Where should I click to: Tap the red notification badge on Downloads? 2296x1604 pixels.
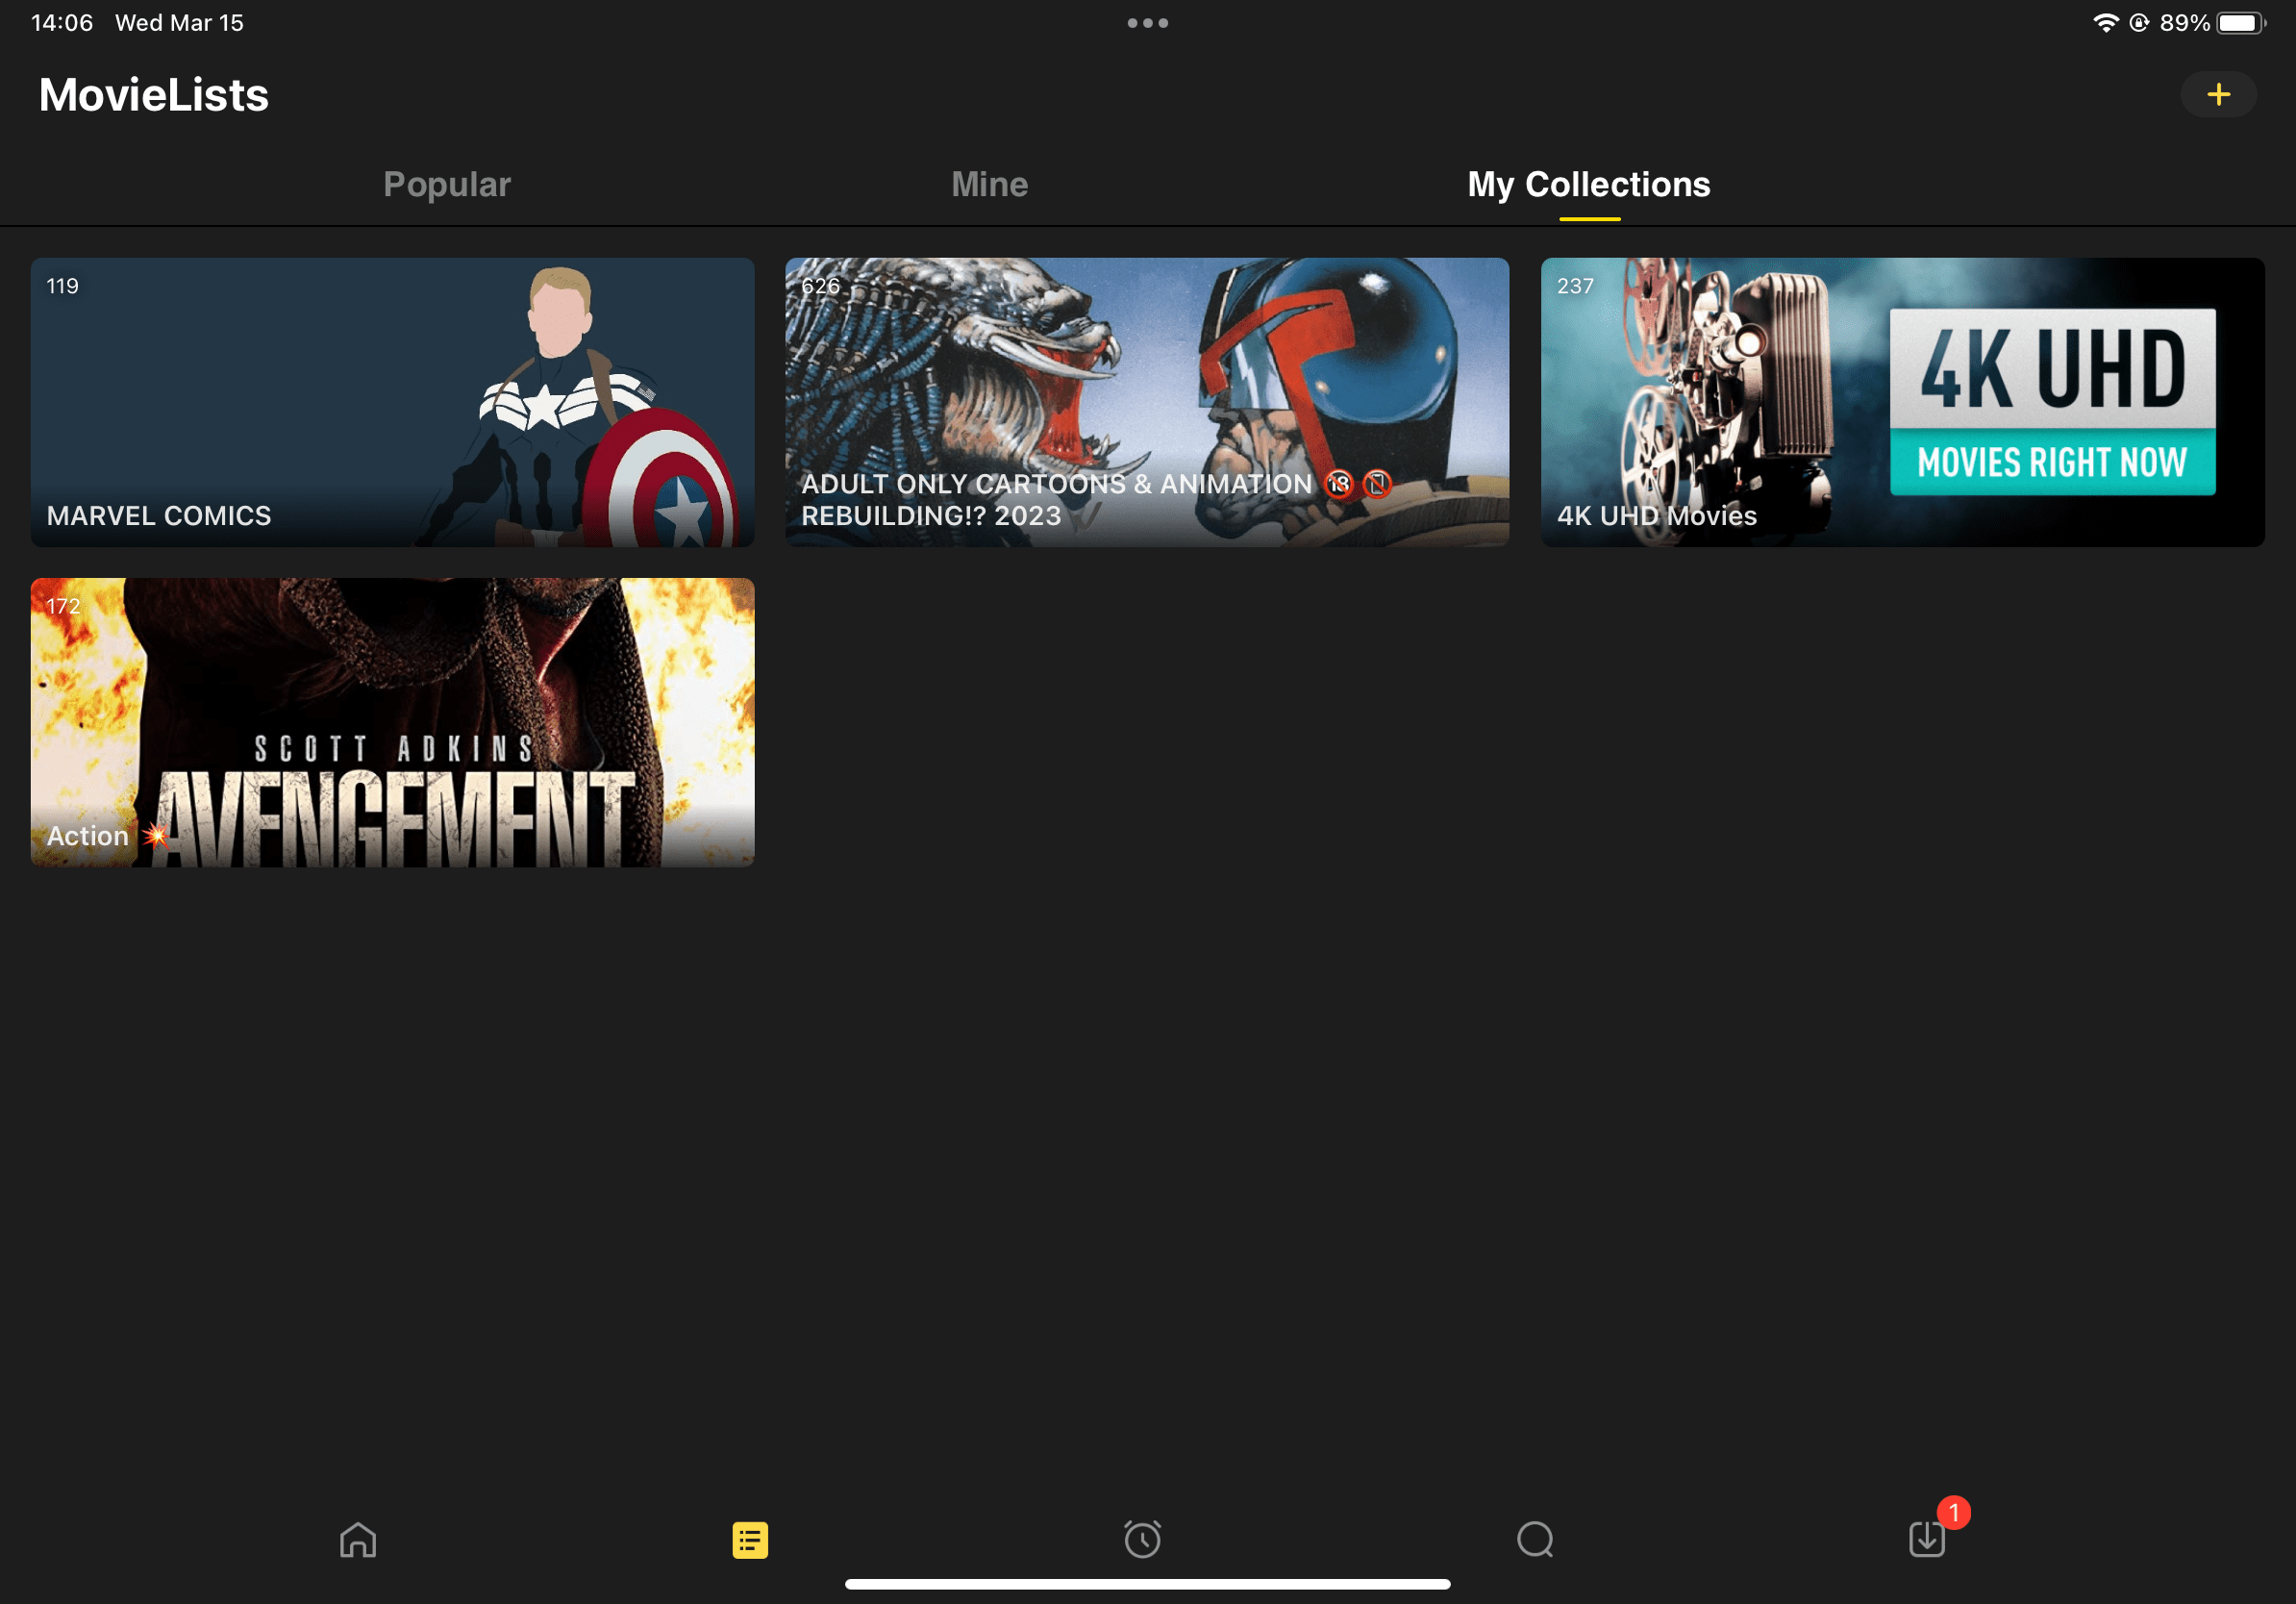click(1955, 1514)
